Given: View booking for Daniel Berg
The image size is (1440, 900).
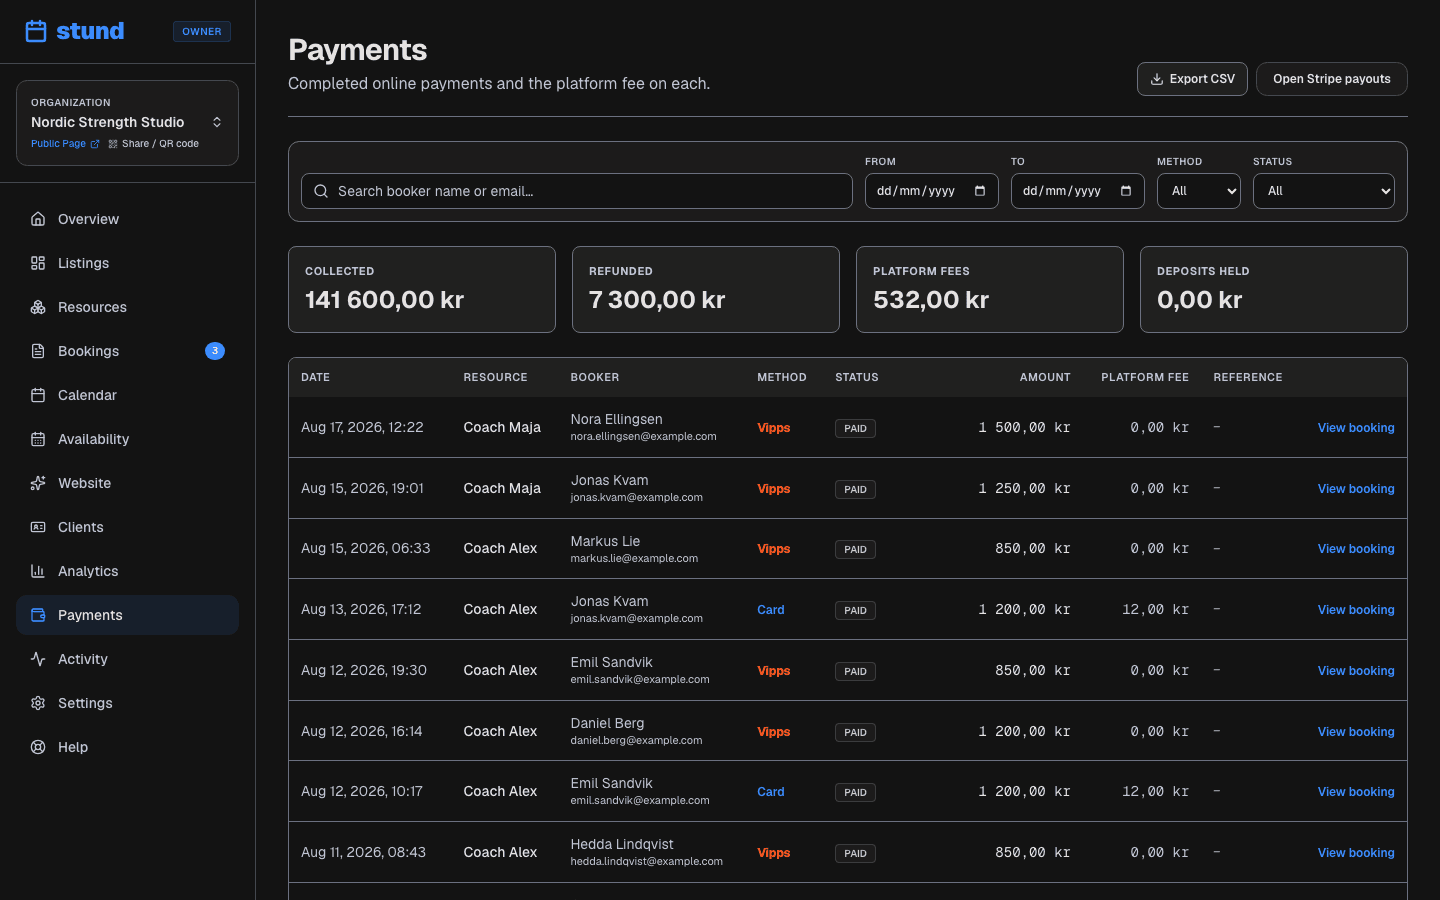Looking at the screenshot, I should (1356, 732).
